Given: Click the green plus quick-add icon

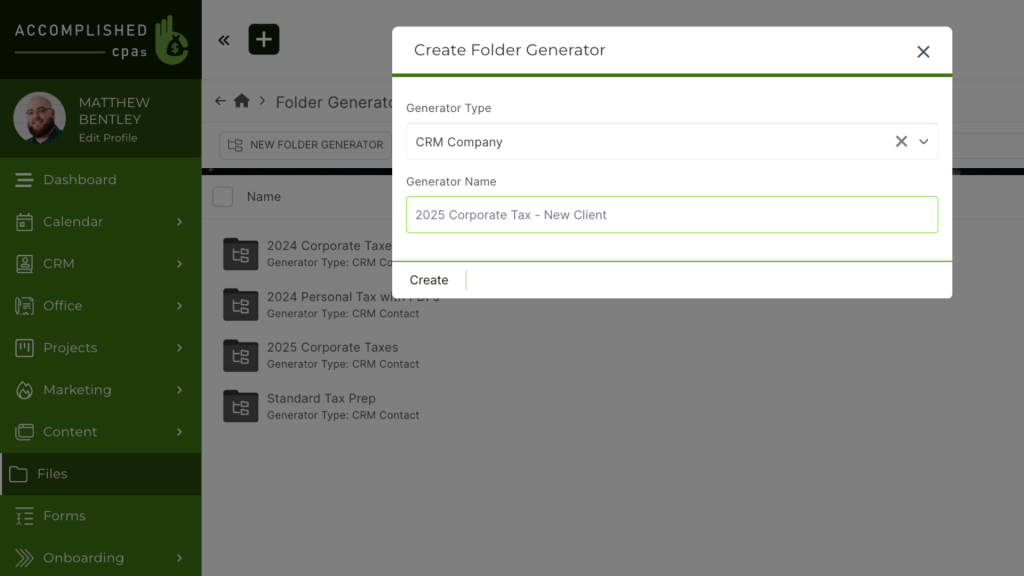Looking at the screenshot, I should [264, 40].
